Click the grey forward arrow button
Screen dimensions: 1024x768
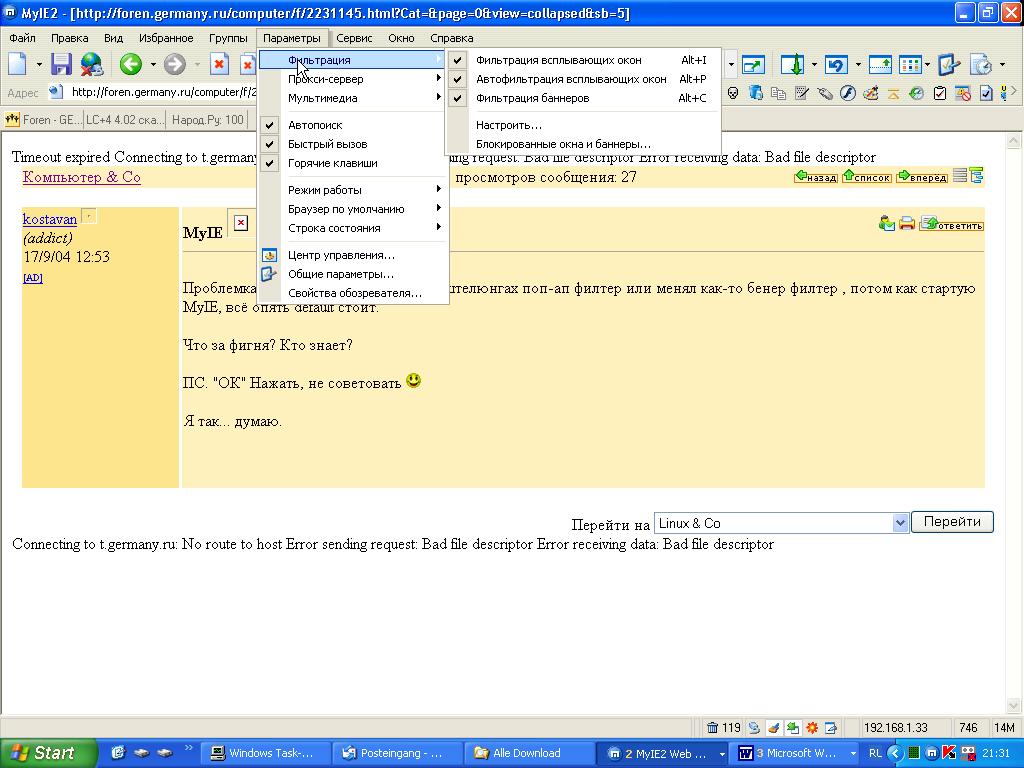point(174,64)
